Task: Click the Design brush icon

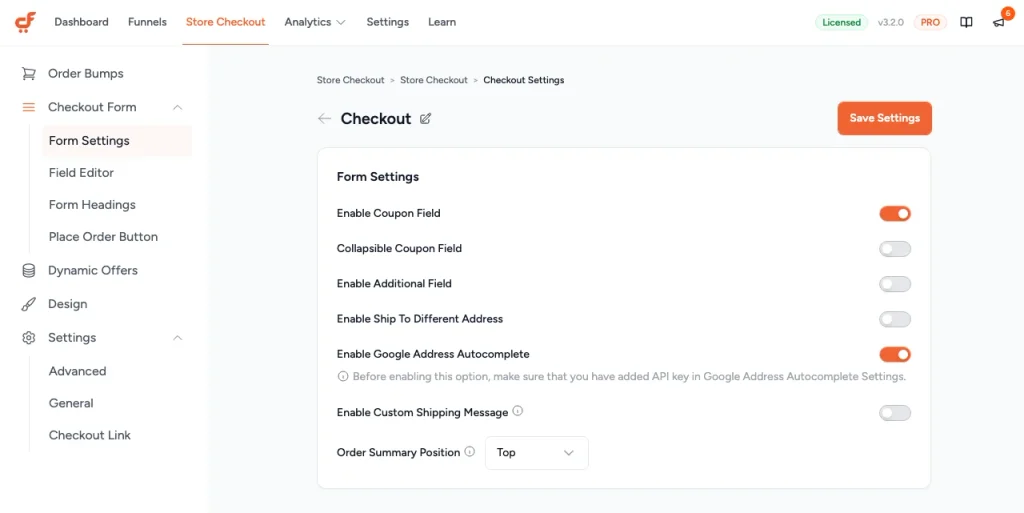Action: tap(28, 304)
